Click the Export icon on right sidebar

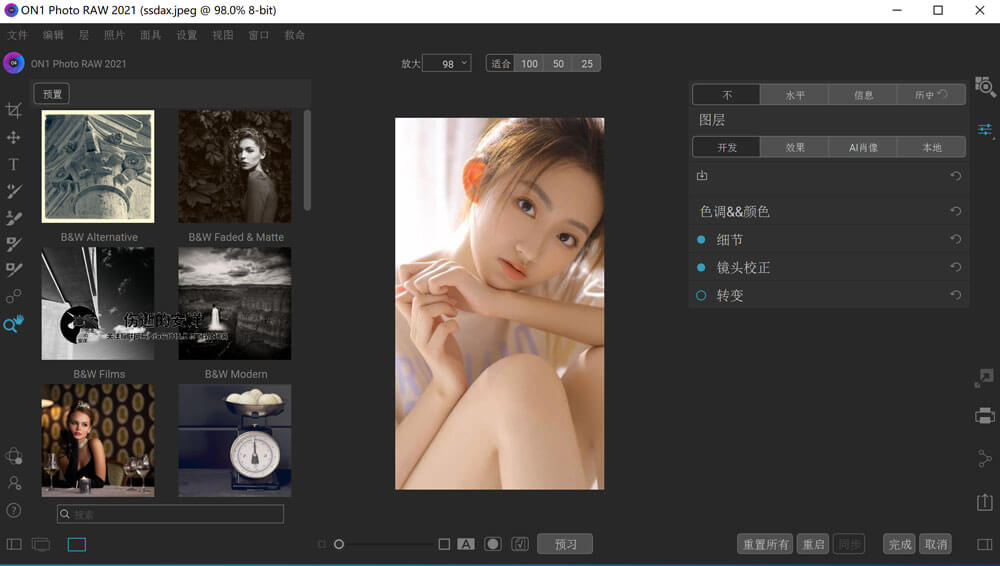(x=985, y=502)
